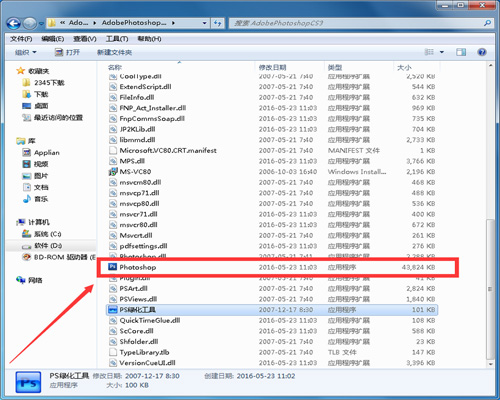The image size is (500, 400).
Task: Select Microsoft.VC80.CRT.manifest file icon
Action: pos(113,150)
